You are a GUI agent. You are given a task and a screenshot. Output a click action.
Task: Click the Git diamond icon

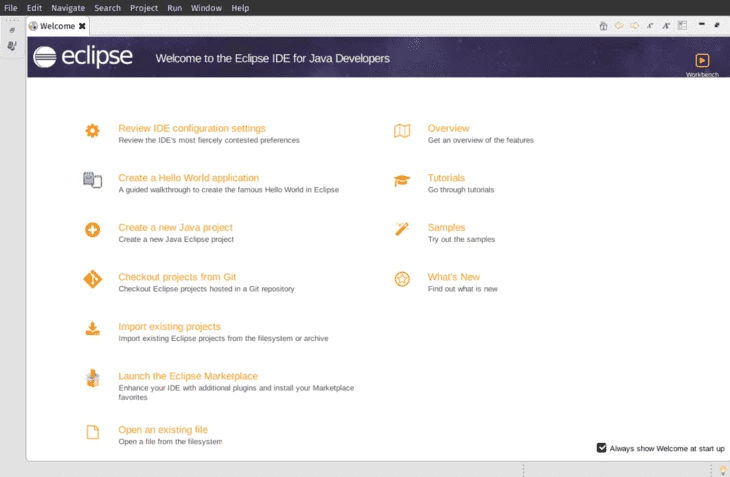click(92, 279)
